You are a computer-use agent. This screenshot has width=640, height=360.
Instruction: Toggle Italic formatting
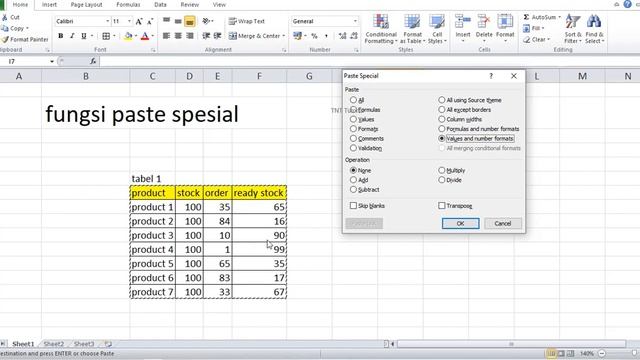click(72, 36)
